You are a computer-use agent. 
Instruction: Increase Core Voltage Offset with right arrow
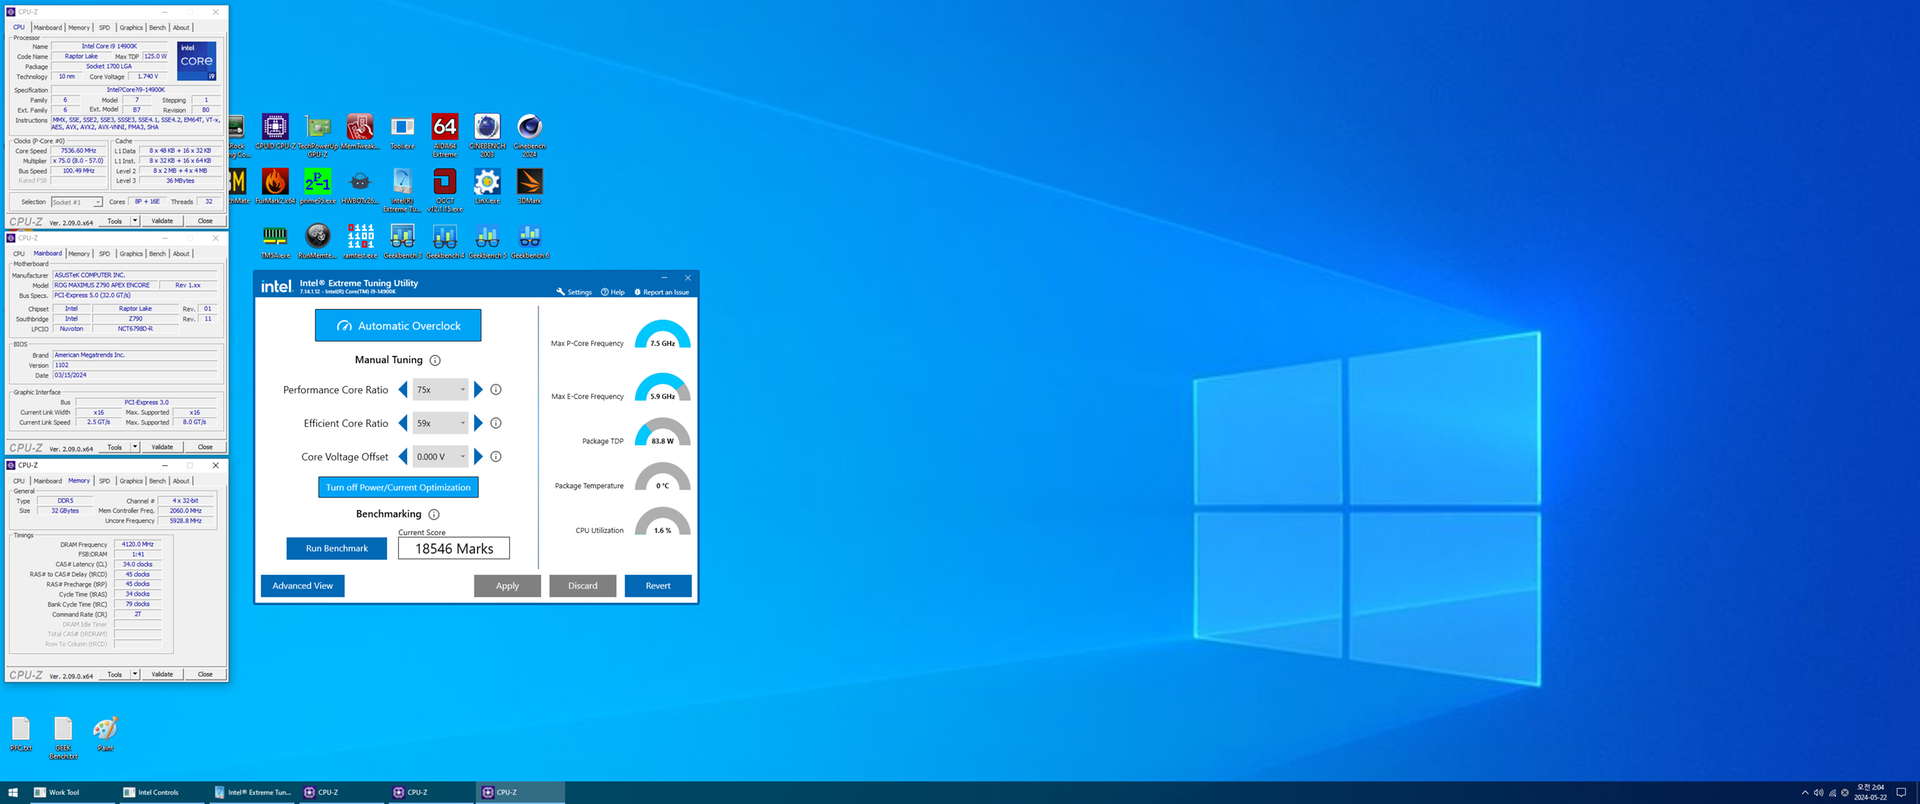[x=478, y=456]
